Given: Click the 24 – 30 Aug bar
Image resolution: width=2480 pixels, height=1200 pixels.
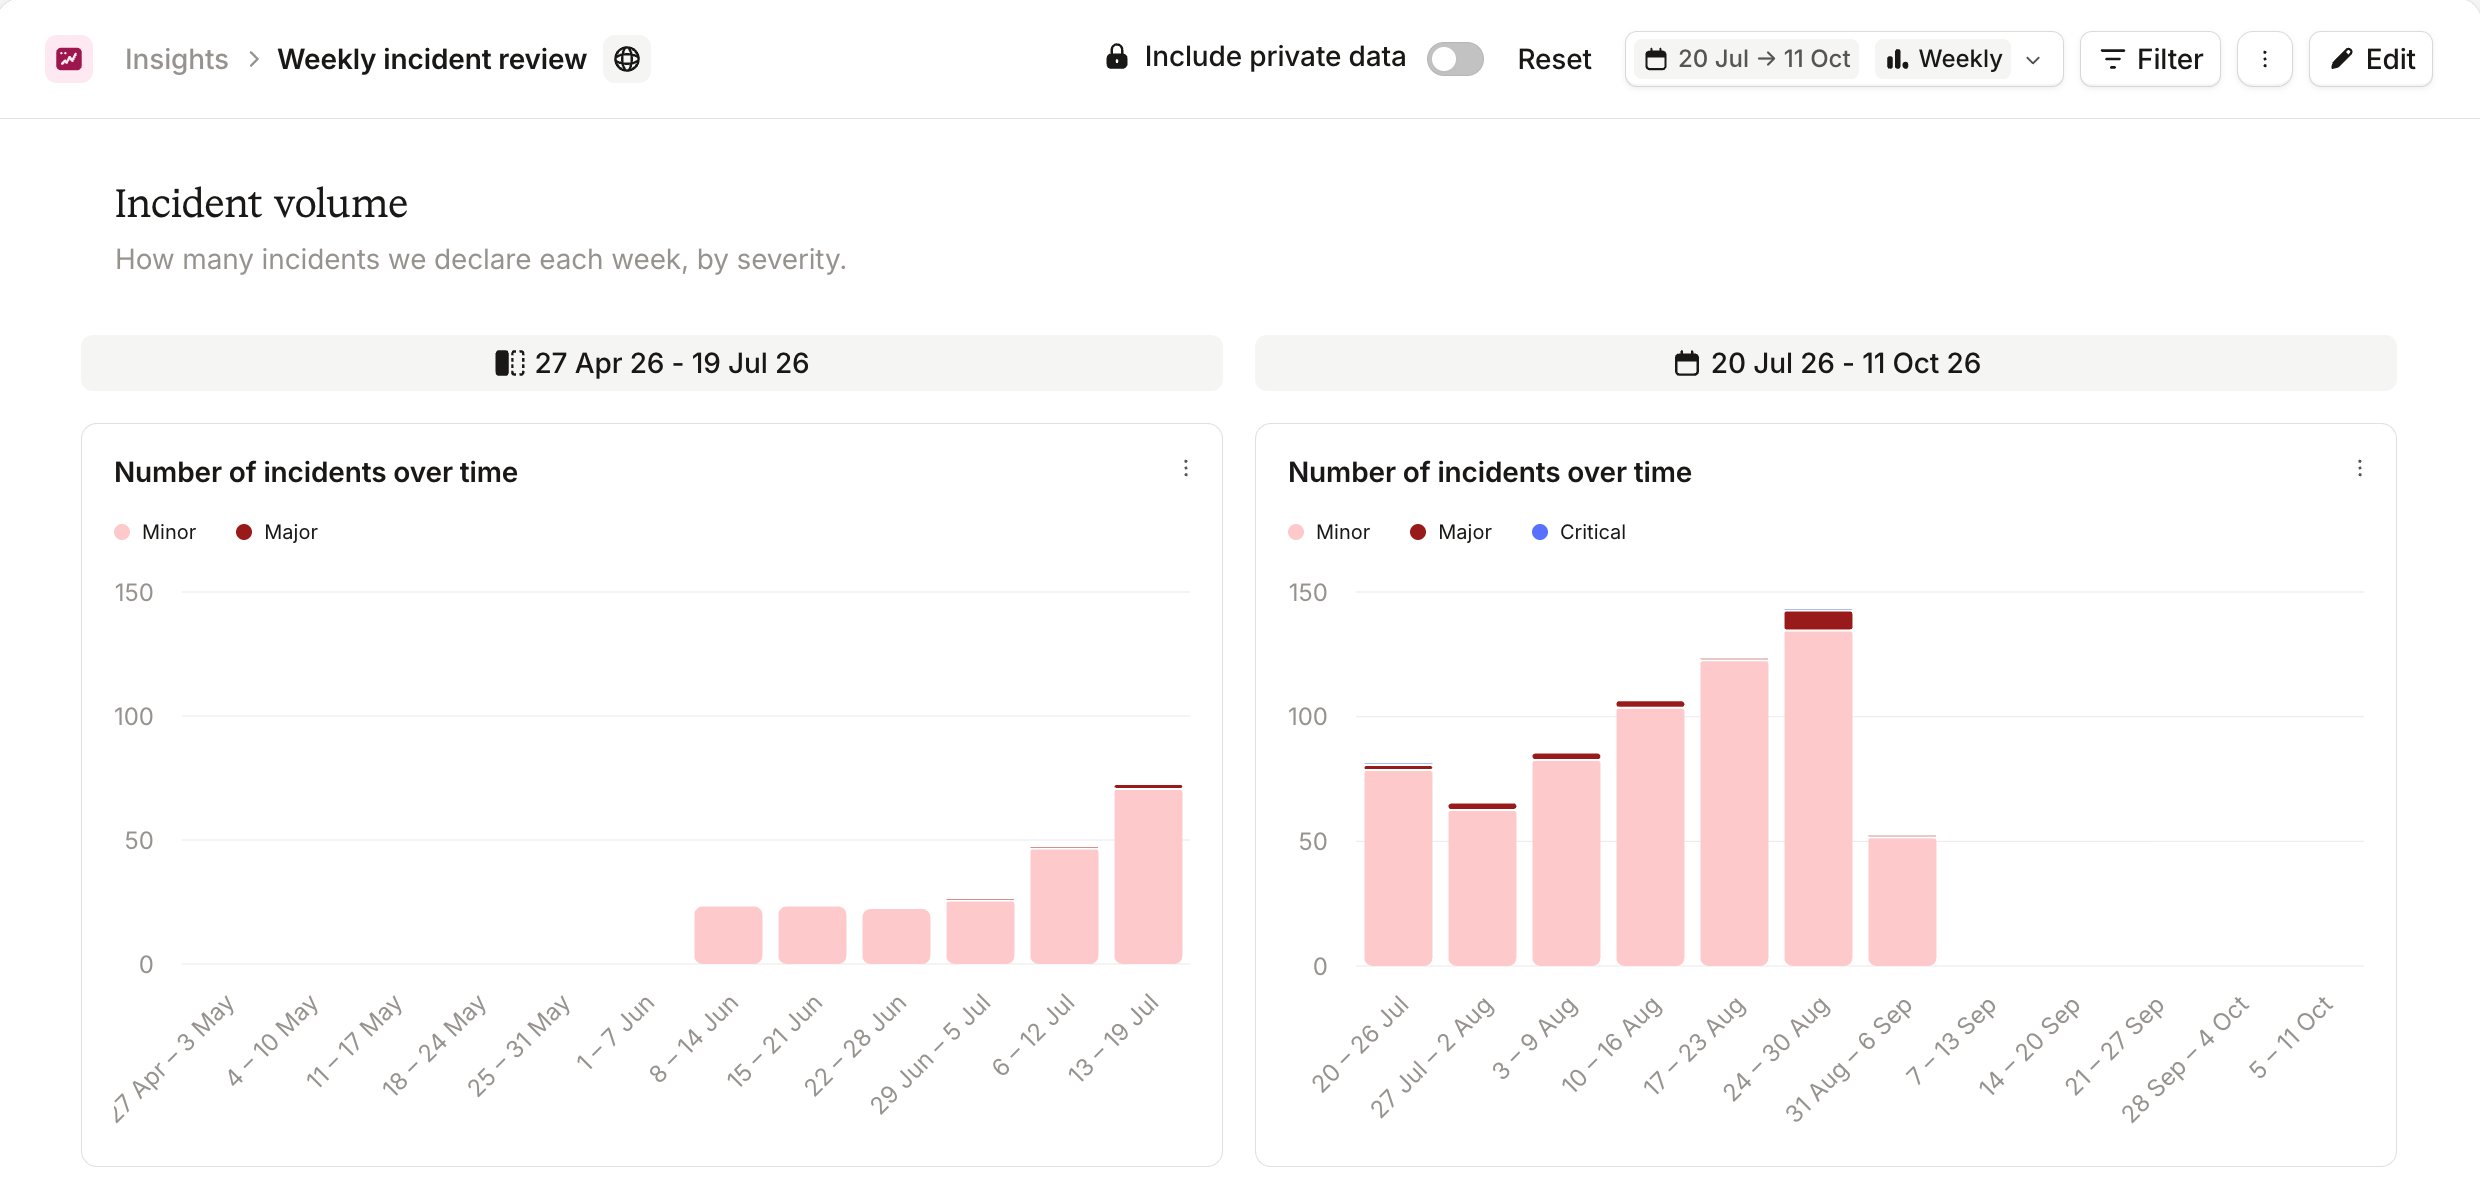Looking at the screenshot, I should pos(1818,787).
